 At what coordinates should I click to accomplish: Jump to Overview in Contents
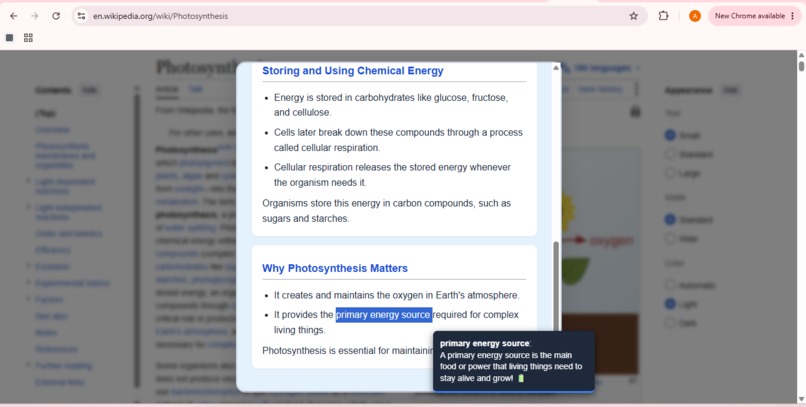(x=52, y=130)
